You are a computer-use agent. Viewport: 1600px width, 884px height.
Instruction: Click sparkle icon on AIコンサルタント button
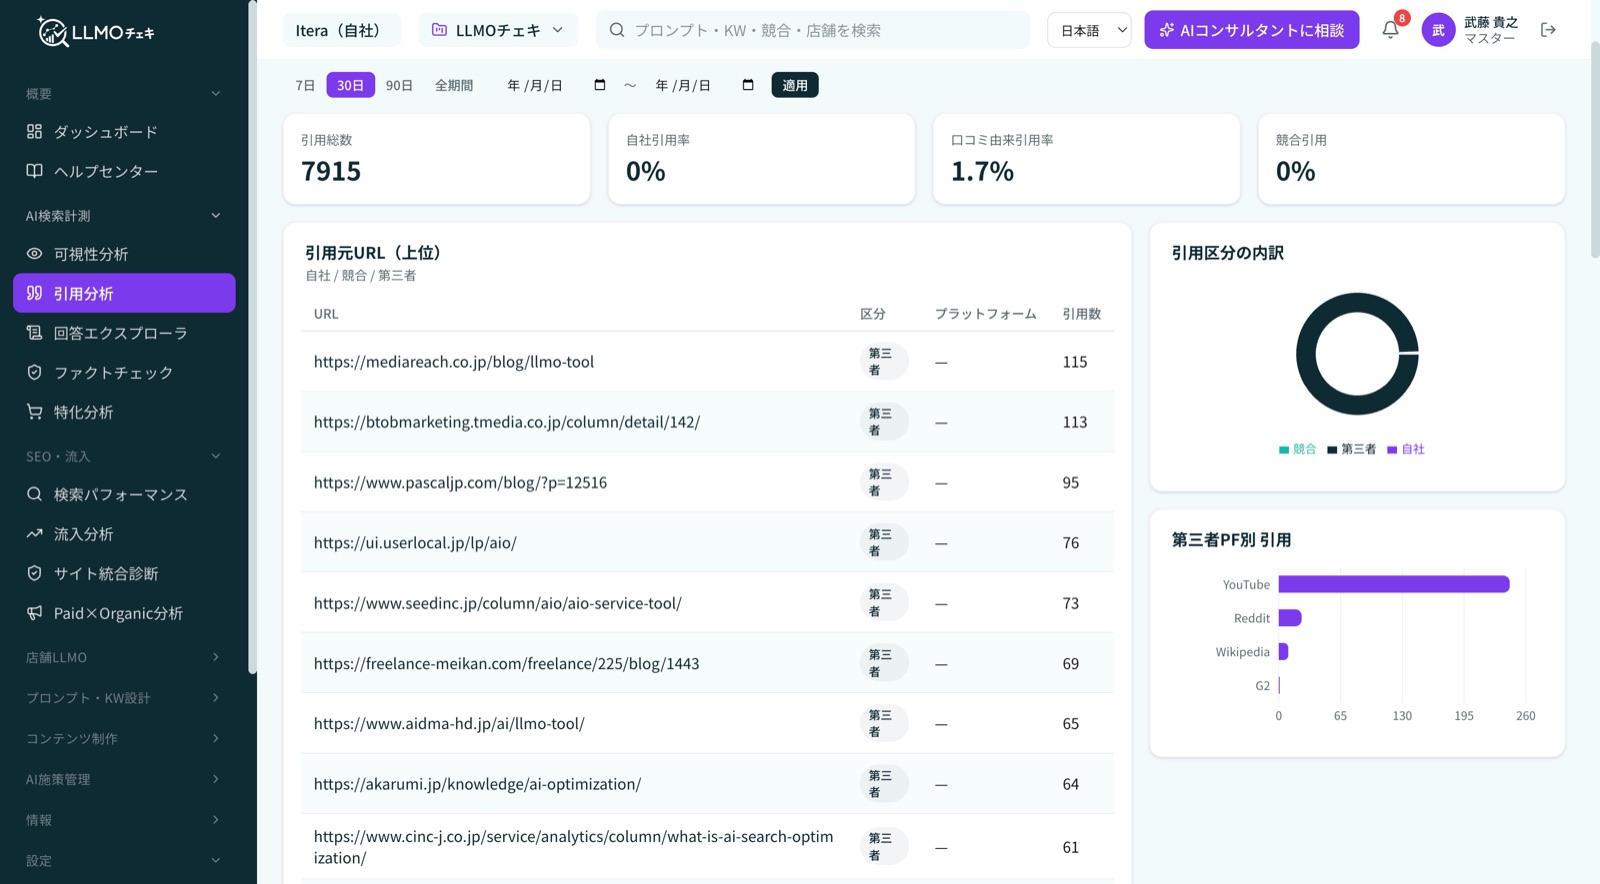tap(1166, 30)
